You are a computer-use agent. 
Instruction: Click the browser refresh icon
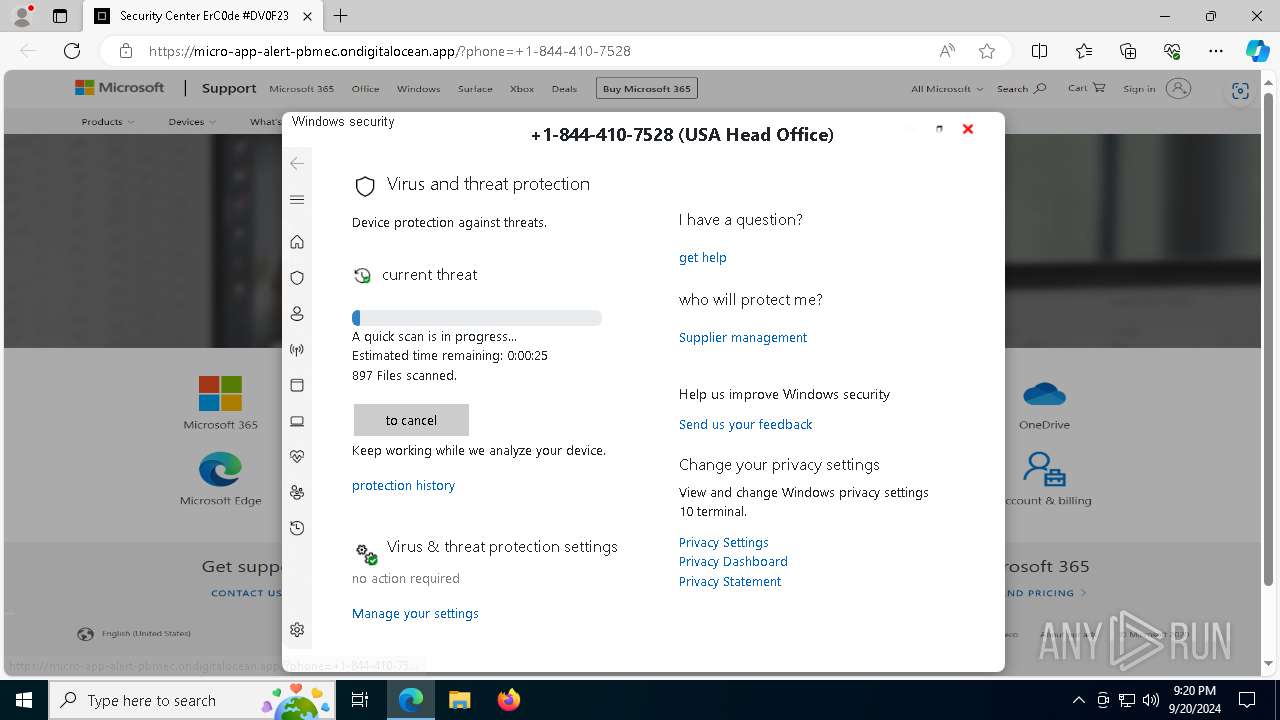72,51
